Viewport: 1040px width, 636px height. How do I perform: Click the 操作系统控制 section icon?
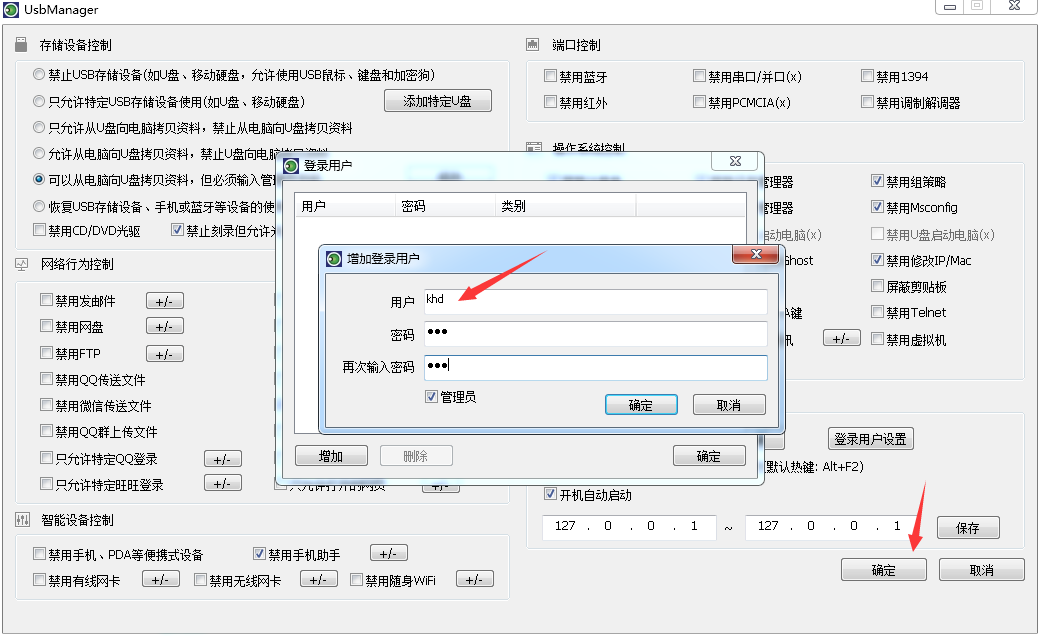pos(534,144)
